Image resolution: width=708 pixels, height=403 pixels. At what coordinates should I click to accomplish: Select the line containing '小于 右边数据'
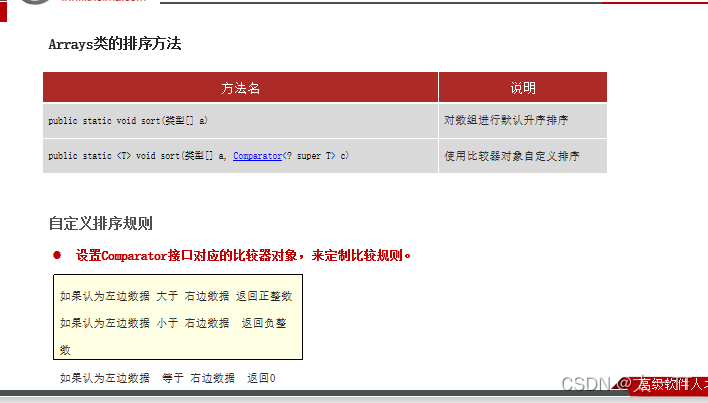click(x=173, y=323)
